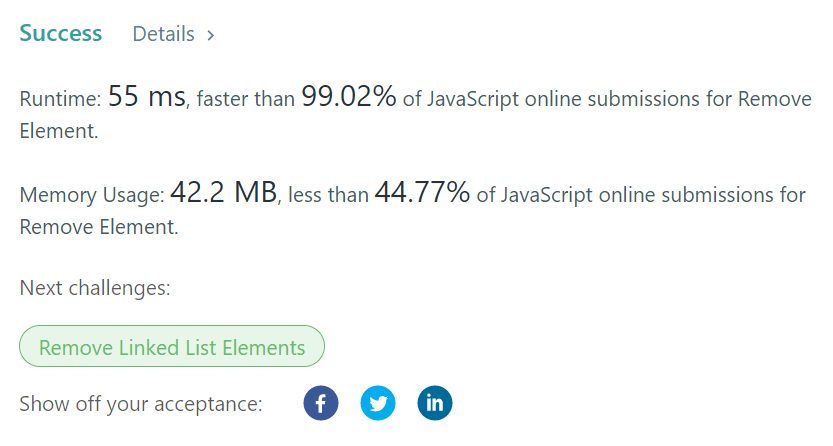Click the Show off your acceptance label
This screenshot has width=833, height=446.
(140, 405)
